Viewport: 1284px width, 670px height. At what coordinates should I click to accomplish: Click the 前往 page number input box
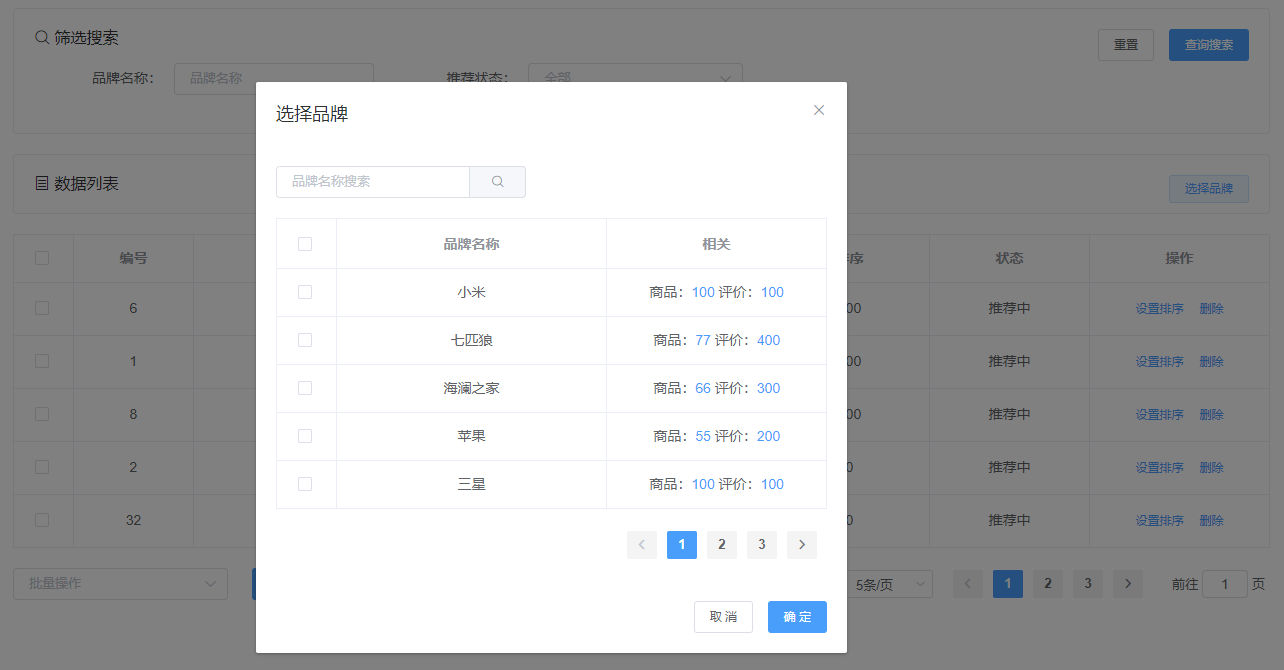(1225, 584)
